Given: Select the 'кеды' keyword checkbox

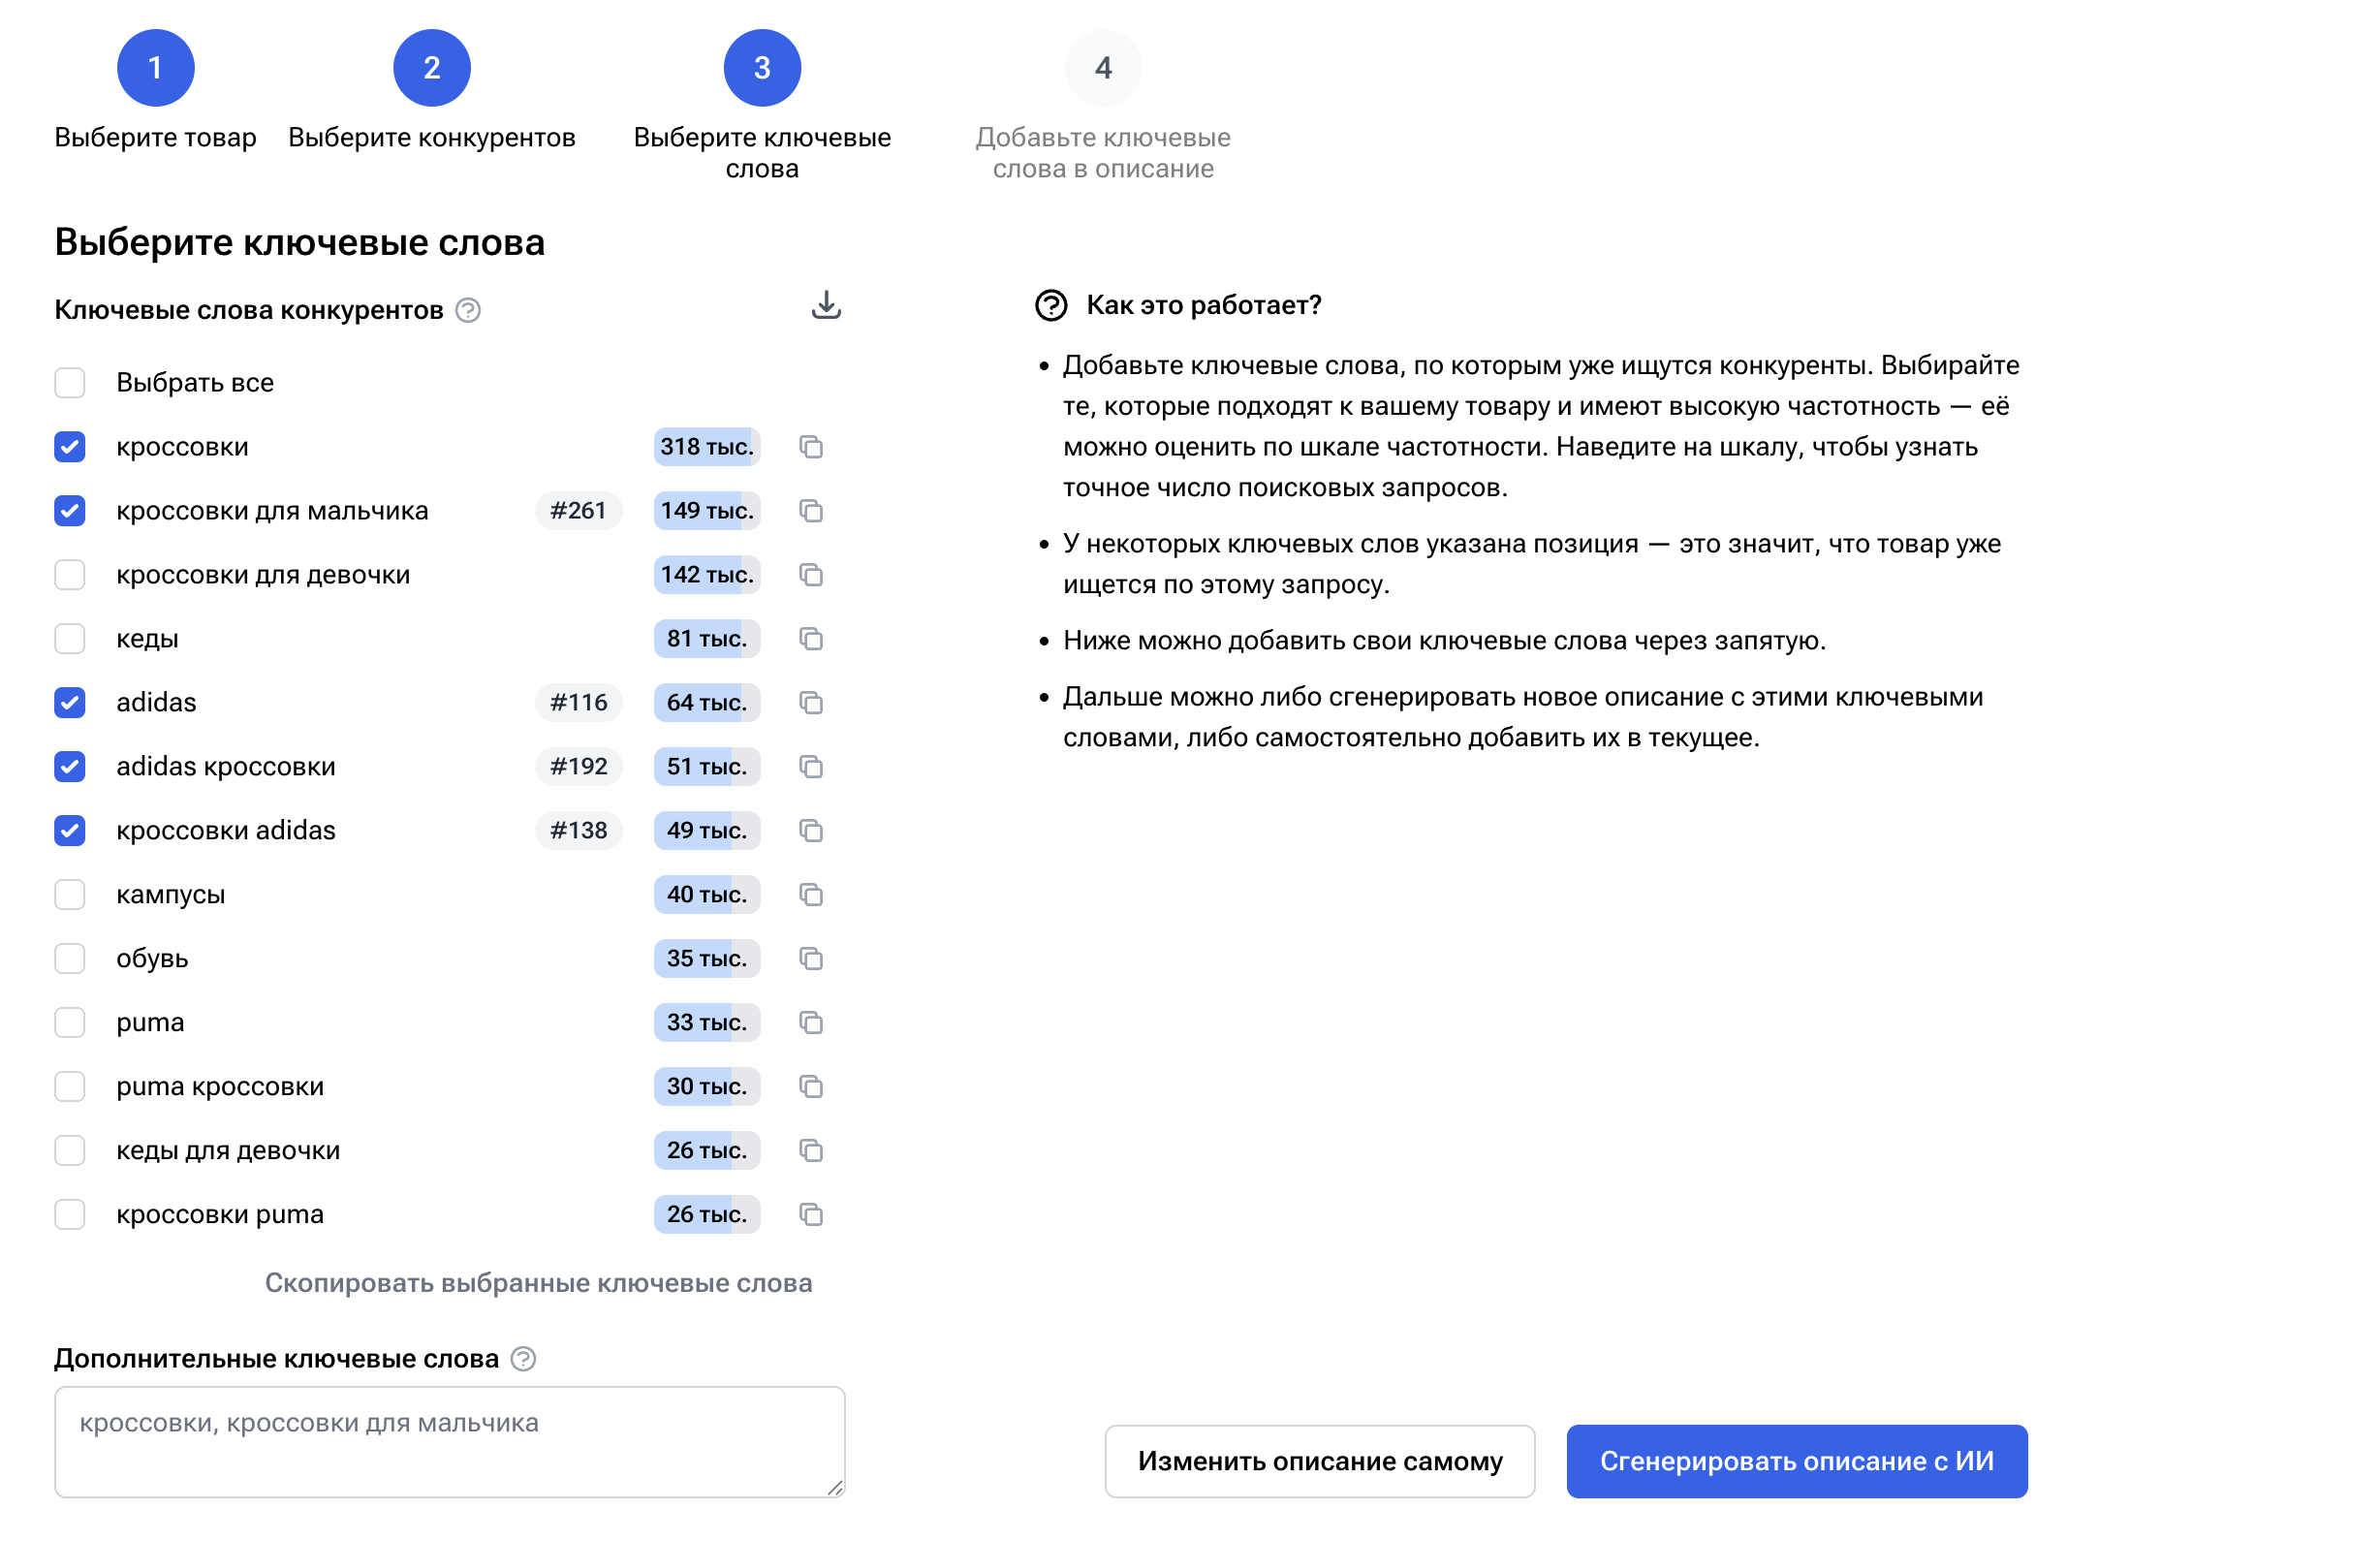Looking at the screenshot, I should (x=70, y=639).
